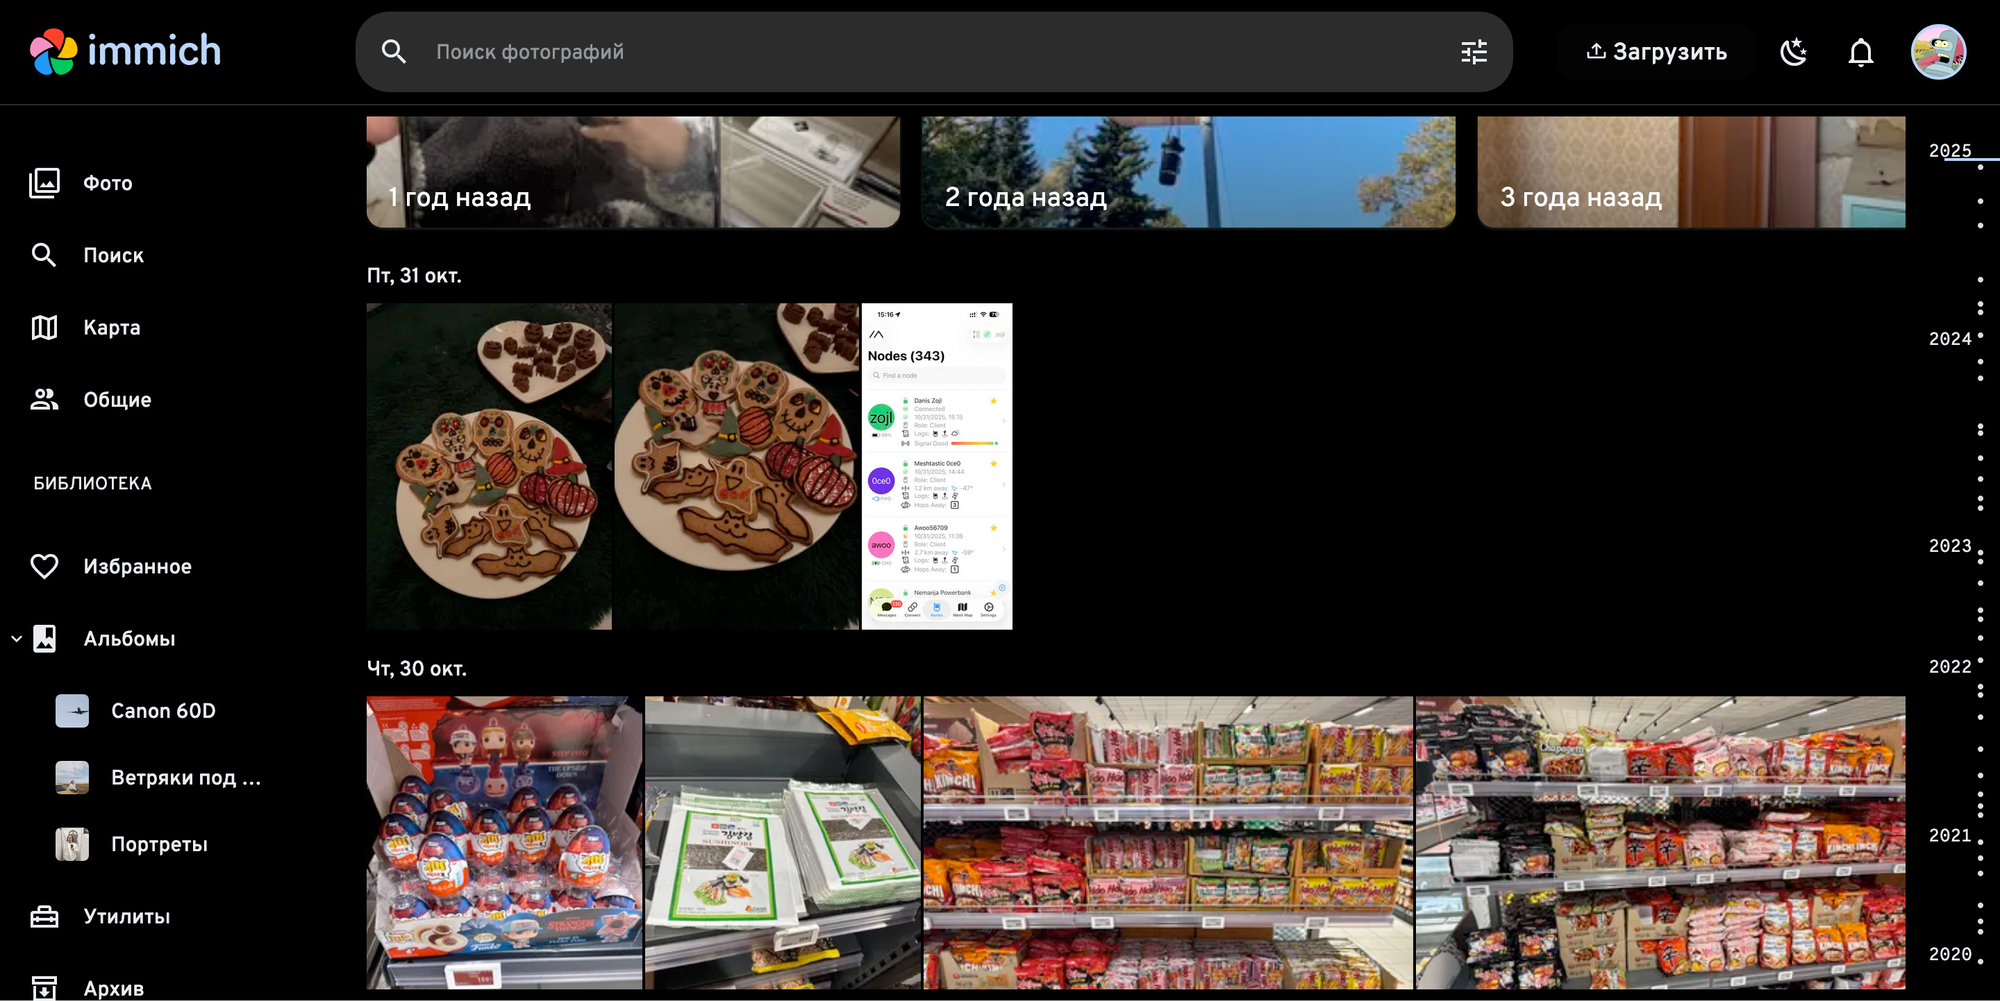Click the immich logo icon

click(x=53, y=51)
